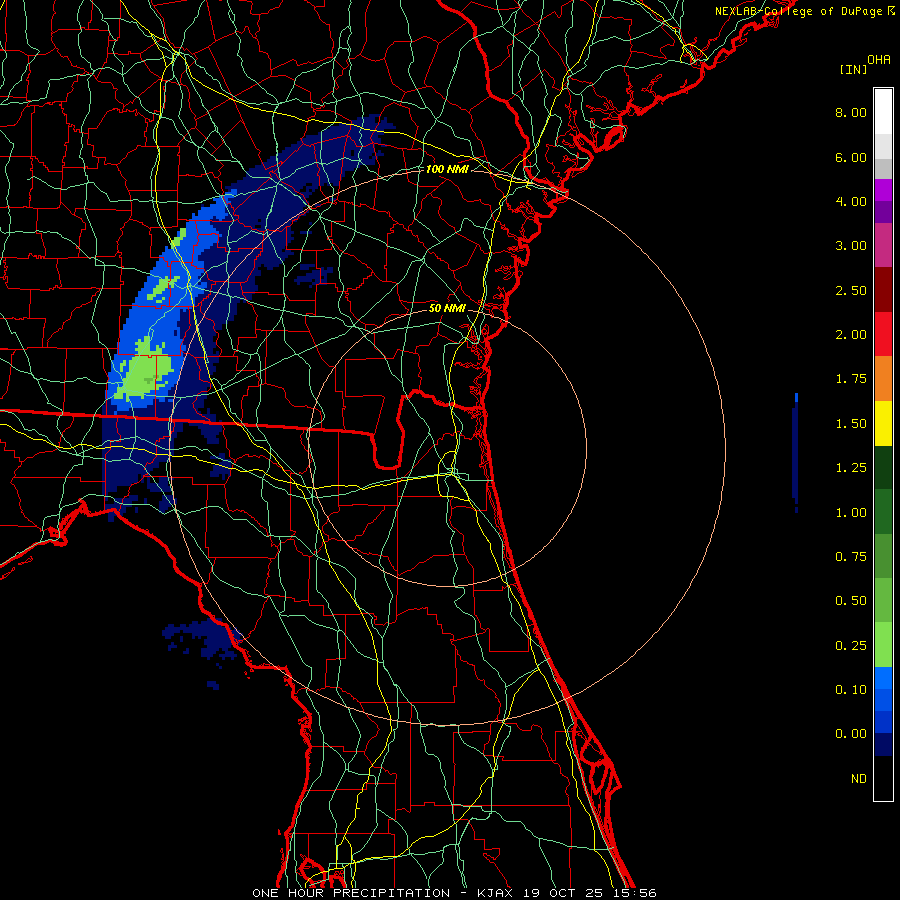Select the dark maroon legend swatch
900x900 pixels.
(883, 290)
